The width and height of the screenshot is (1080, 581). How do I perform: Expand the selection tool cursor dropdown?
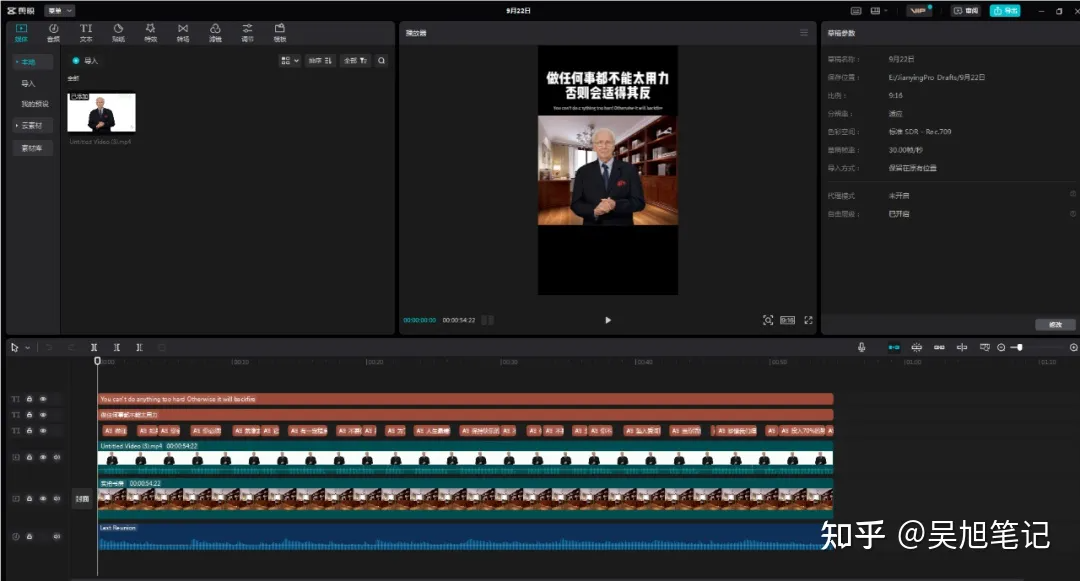click(27, 348)
